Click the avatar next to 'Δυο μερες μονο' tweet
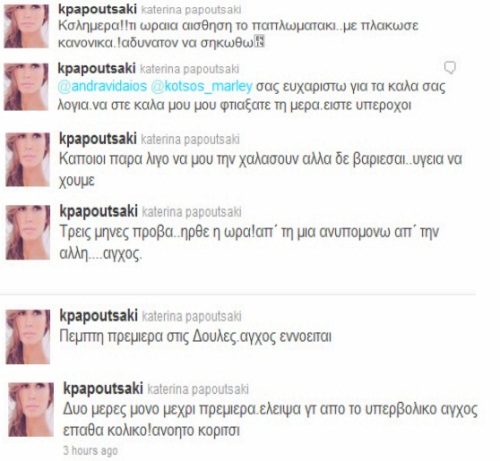 [x=31, y=409]
